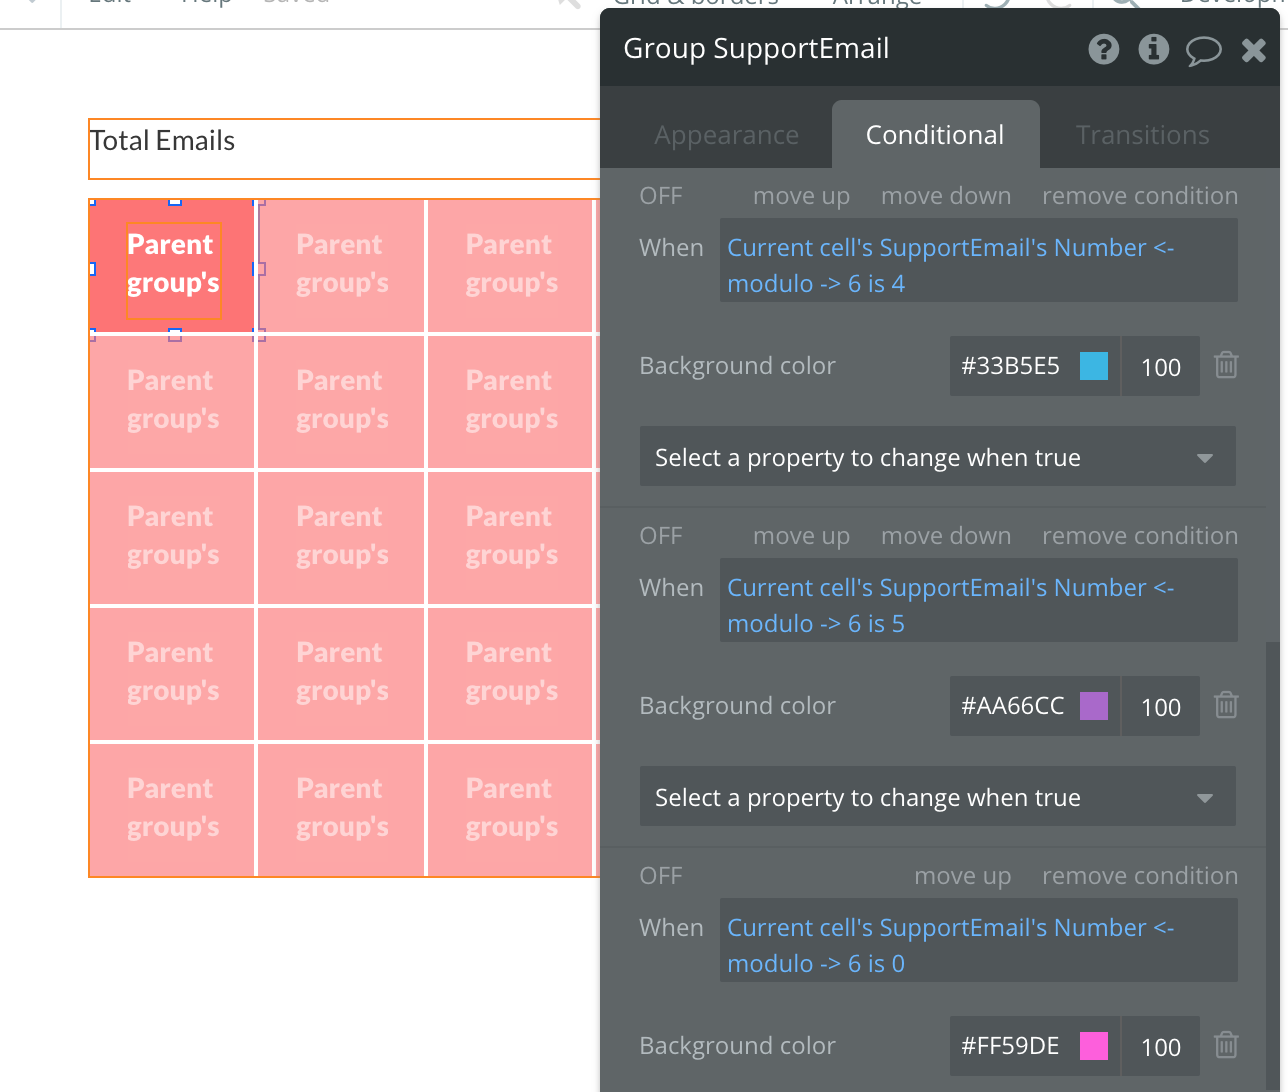Toggle OFF switch for modulo 6 is 5 condition
This screenshot has width=1288, height=1092.
coord(661,536)
